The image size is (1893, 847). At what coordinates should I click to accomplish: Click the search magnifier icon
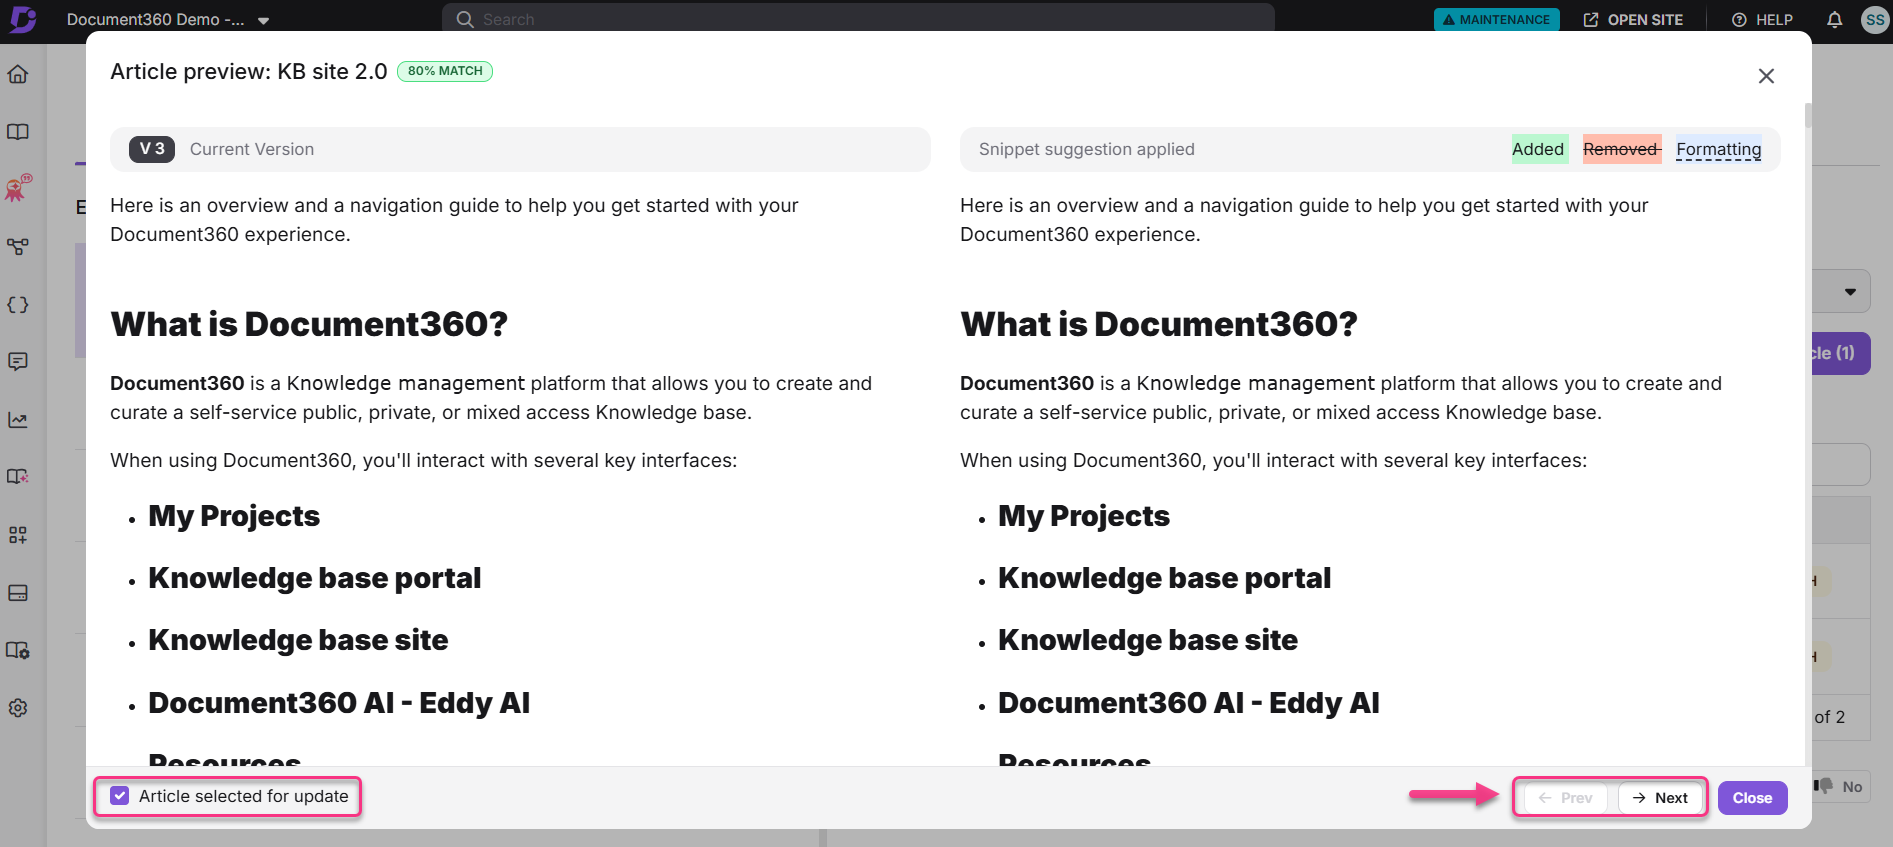coord(465,19)
